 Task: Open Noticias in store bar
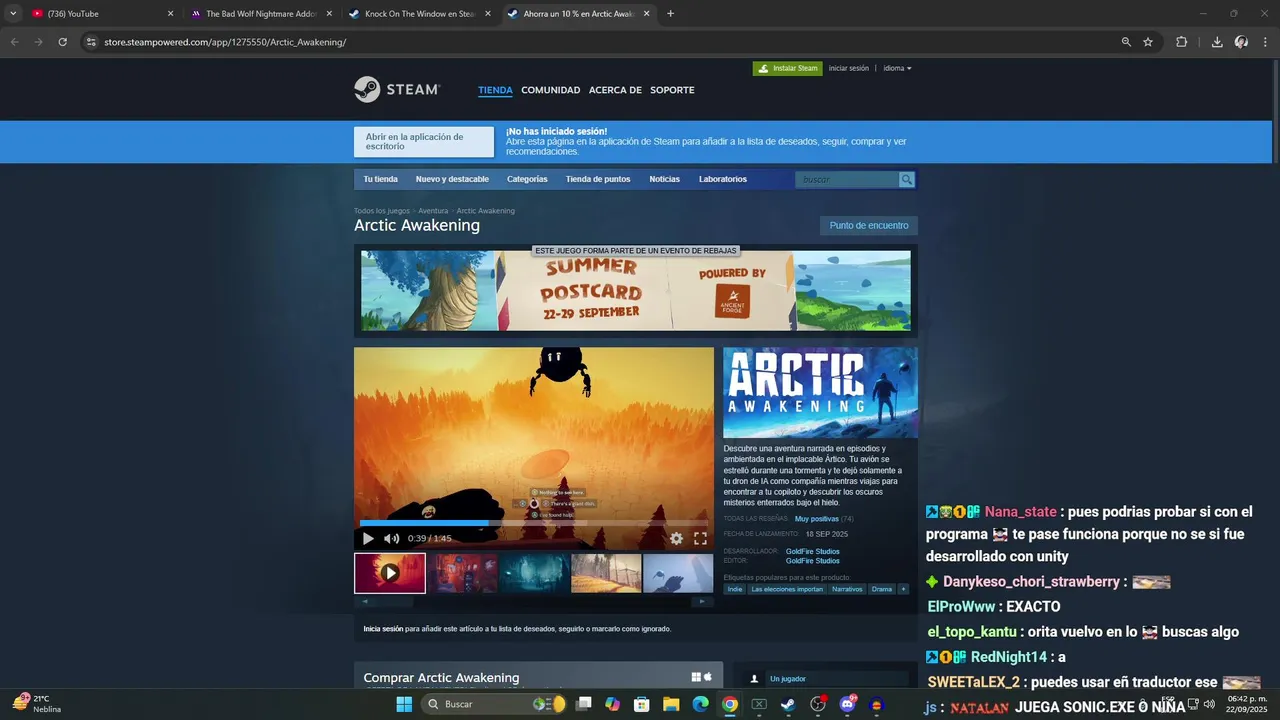(x=664, y=179)
